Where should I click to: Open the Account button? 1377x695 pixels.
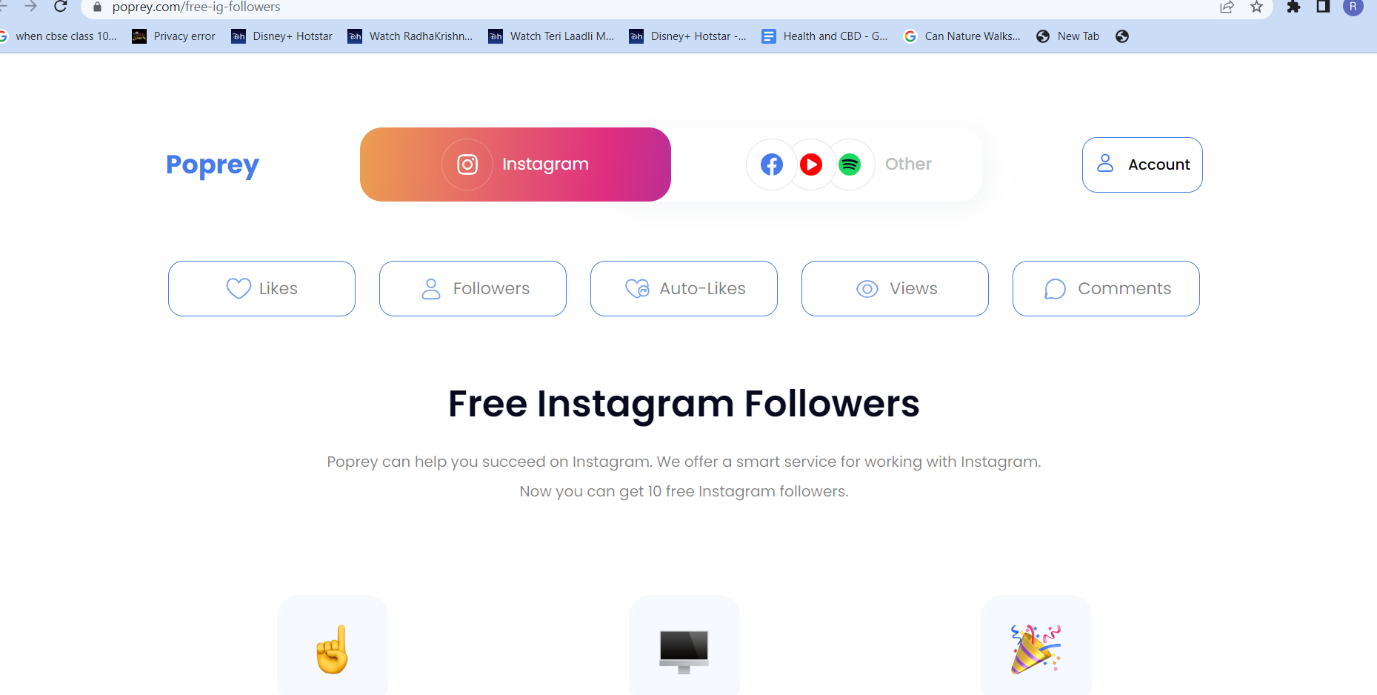point(1142,164)
